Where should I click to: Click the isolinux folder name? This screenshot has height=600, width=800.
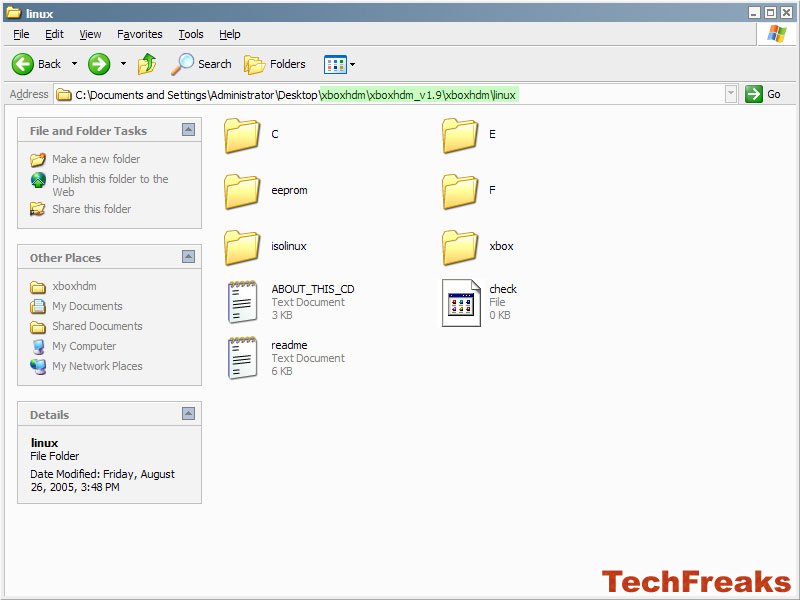[x=289, y=246]
